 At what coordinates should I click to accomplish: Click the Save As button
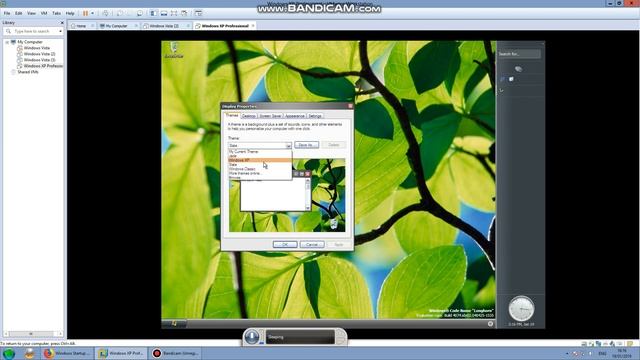(x=306, y=145)
